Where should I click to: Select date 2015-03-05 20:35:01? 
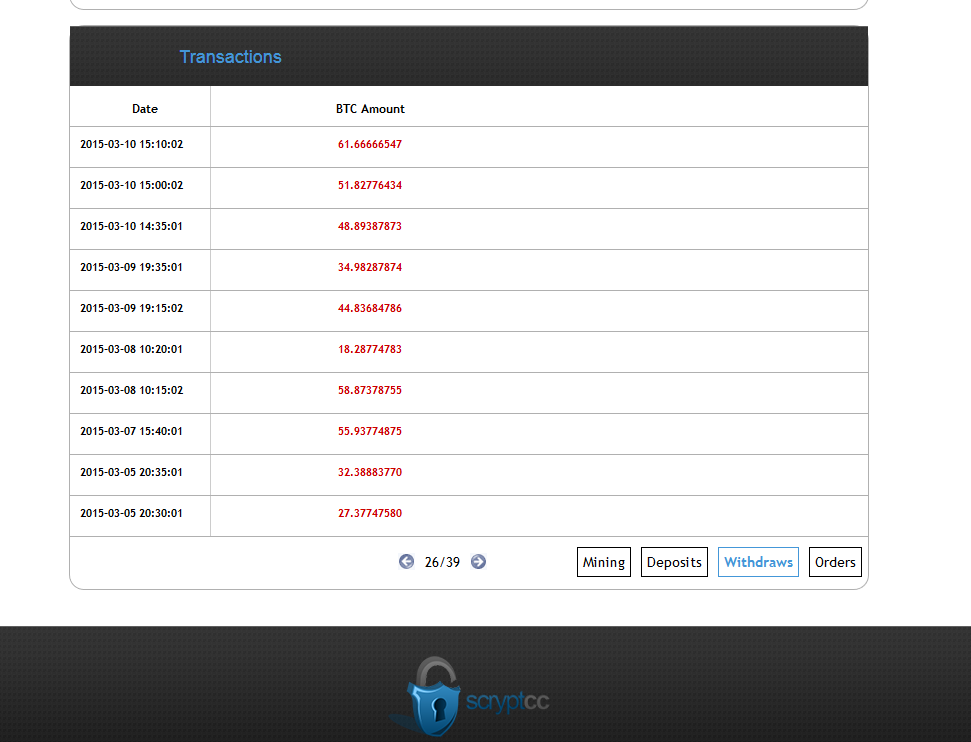pos(132,472)
